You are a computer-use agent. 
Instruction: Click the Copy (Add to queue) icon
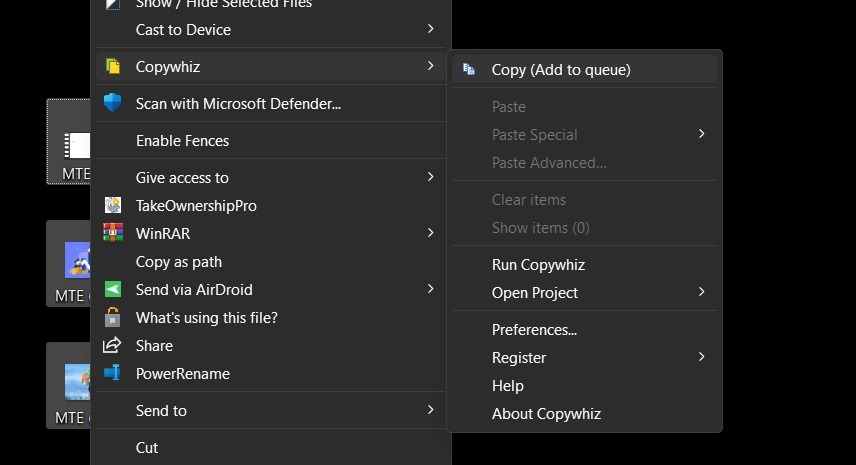[x=469, y=69]
